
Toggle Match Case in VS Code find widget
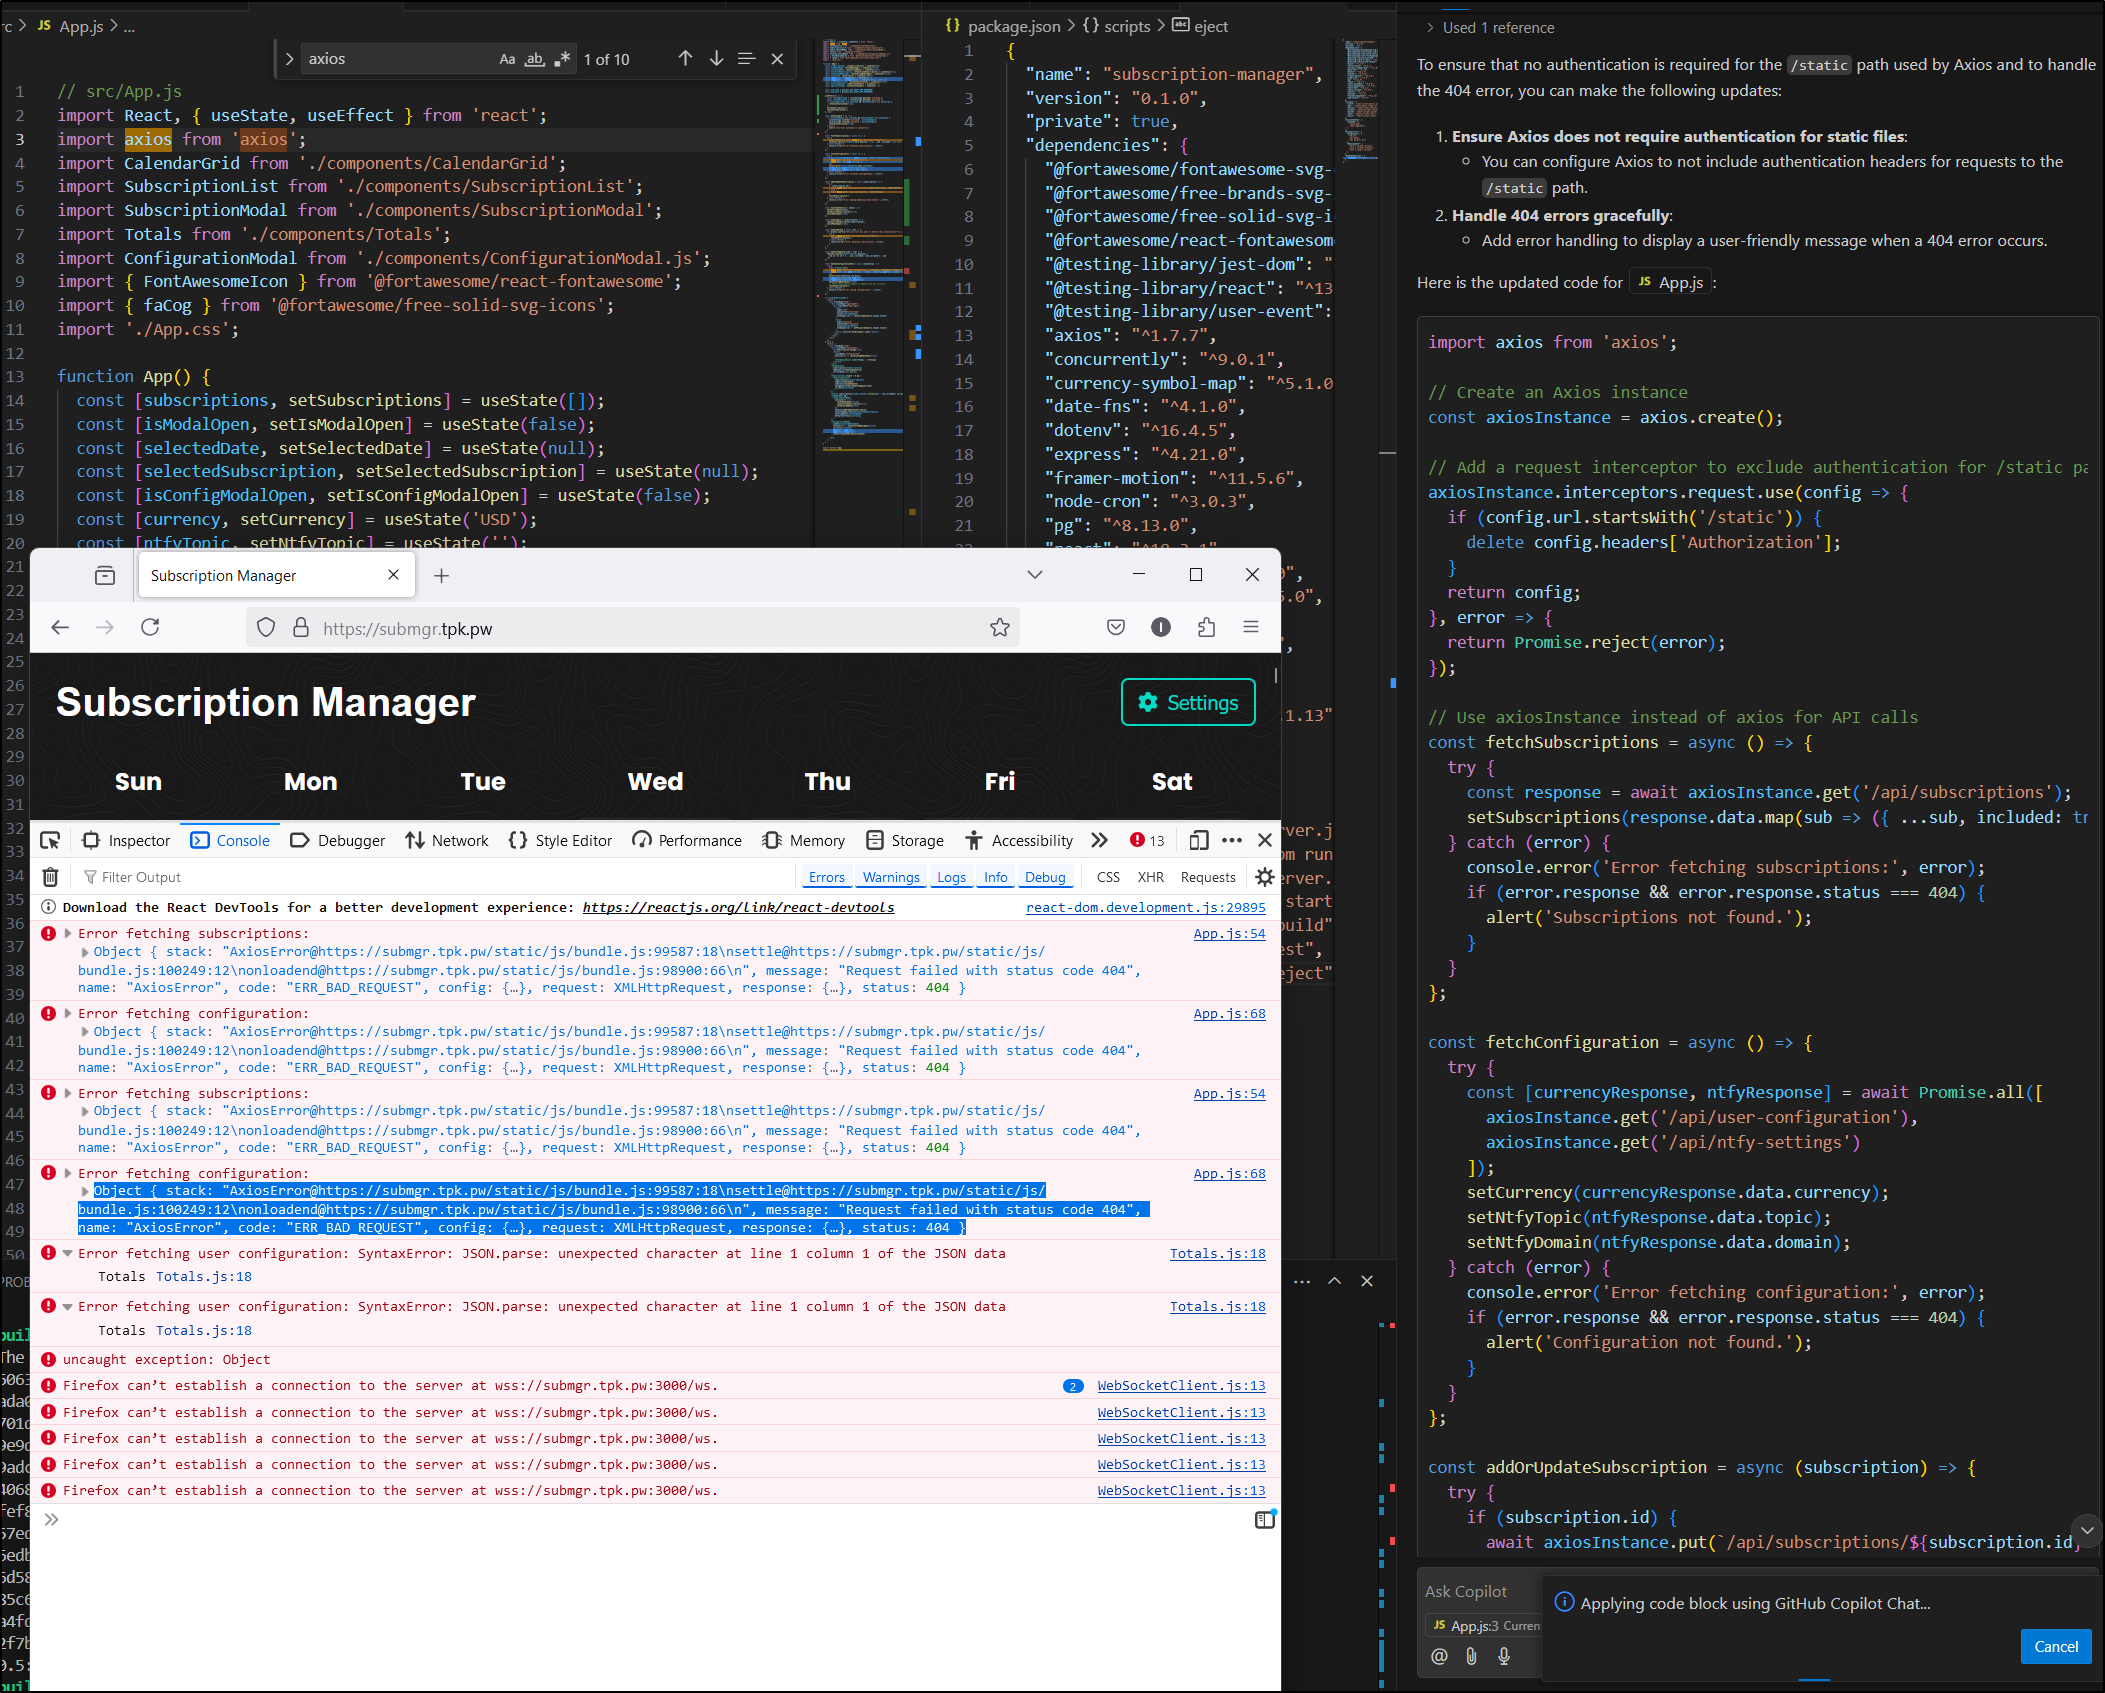point(507,59)
